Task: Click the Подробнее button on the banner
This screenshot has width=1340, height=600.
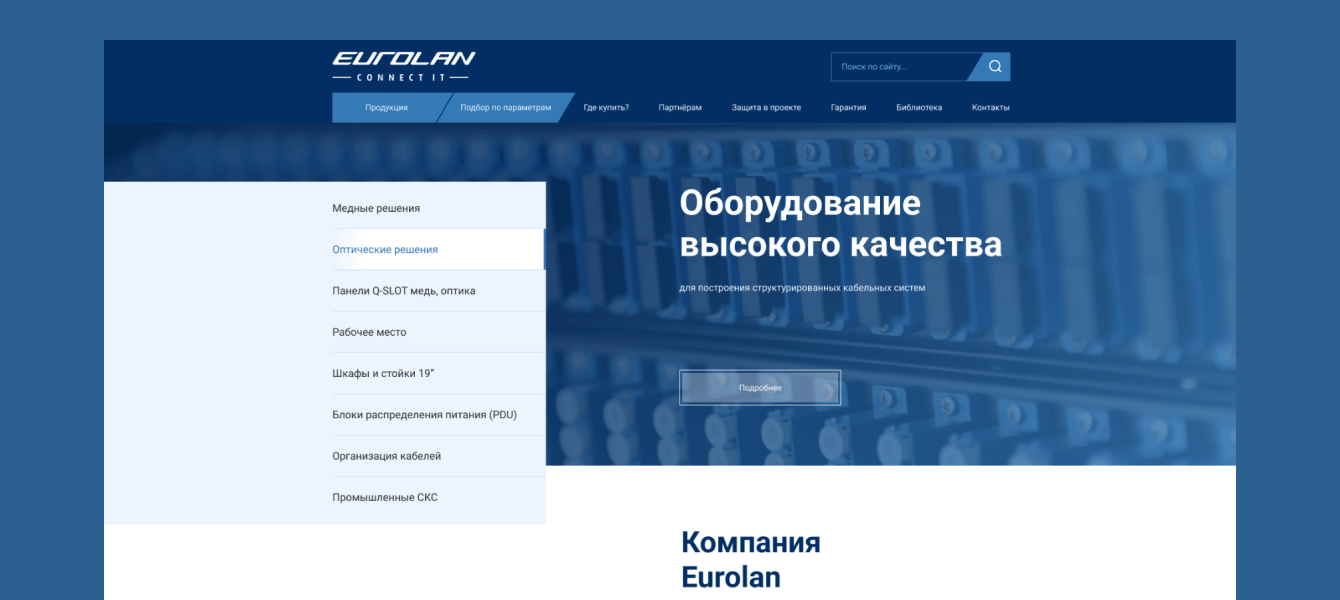Action: click(759, 387)
